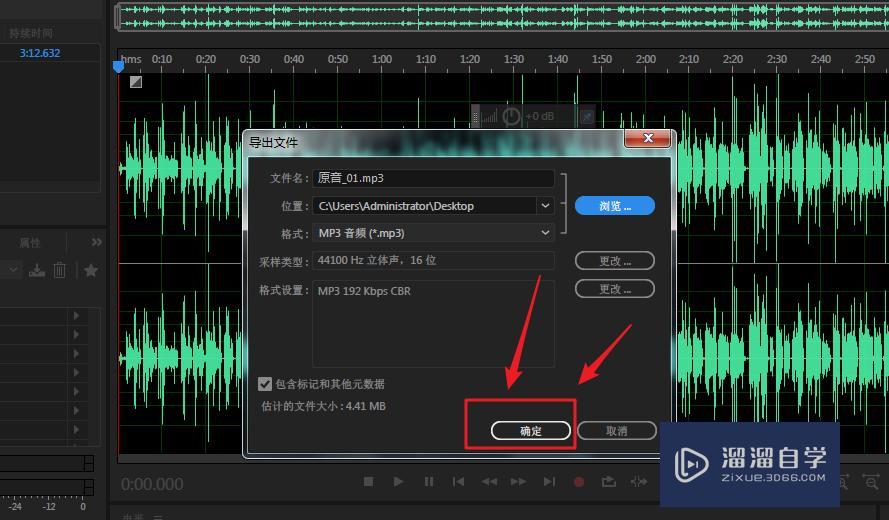The image size is (889, 520).
Task: Click 更改 beside 采样类型
Action: coord(615,261)
